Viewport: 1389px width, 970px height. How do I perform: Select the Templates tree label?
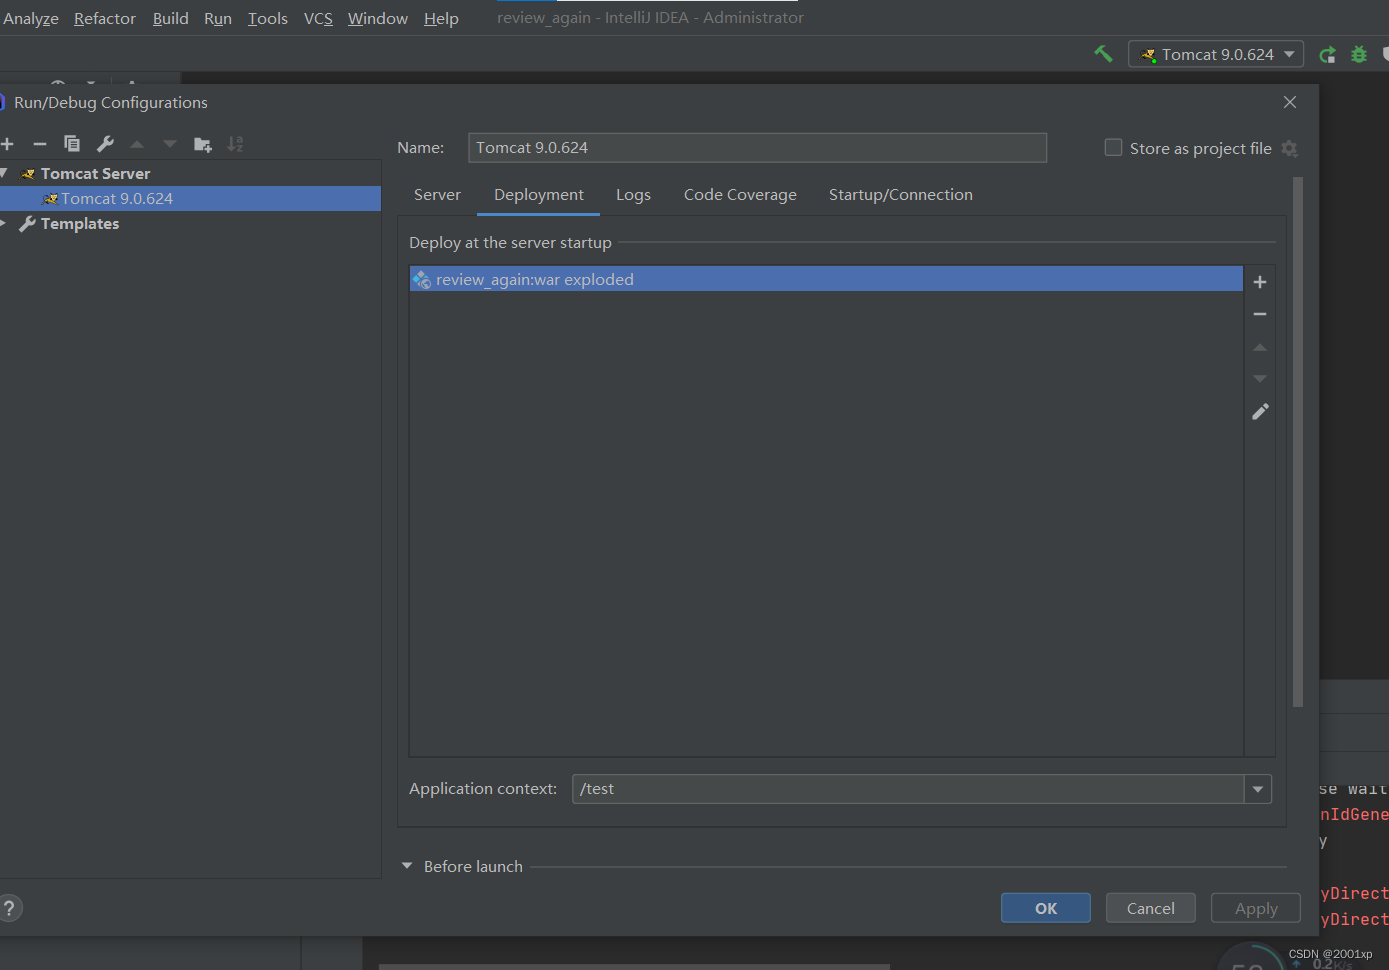click(80, 223)
